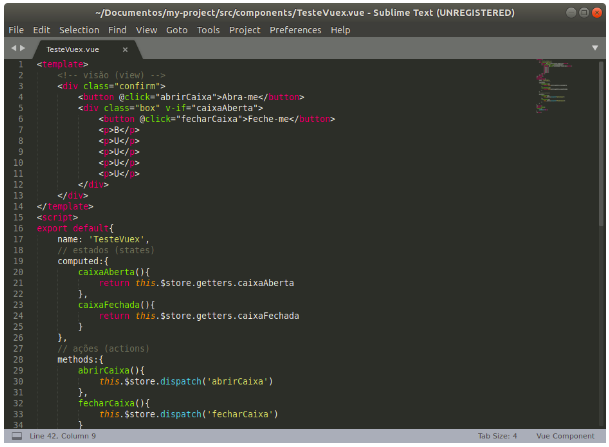Screen dimensions: 609x447
Task: Click the Tab Size: 4 indicator
Action: 497,436
